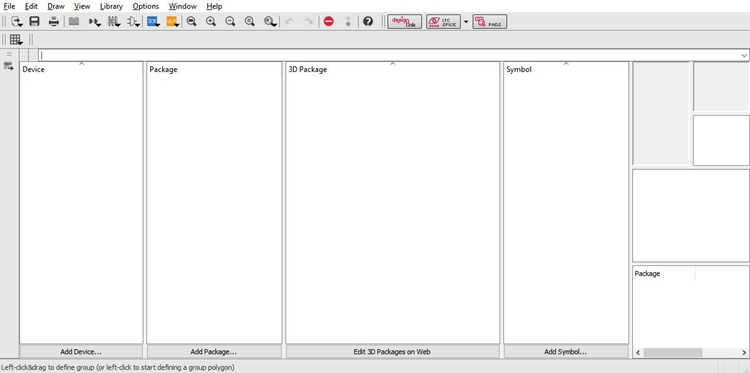The image size is (750, 373).
Task: Open Help with the question mark icon
Action: [x=368, y=22]
